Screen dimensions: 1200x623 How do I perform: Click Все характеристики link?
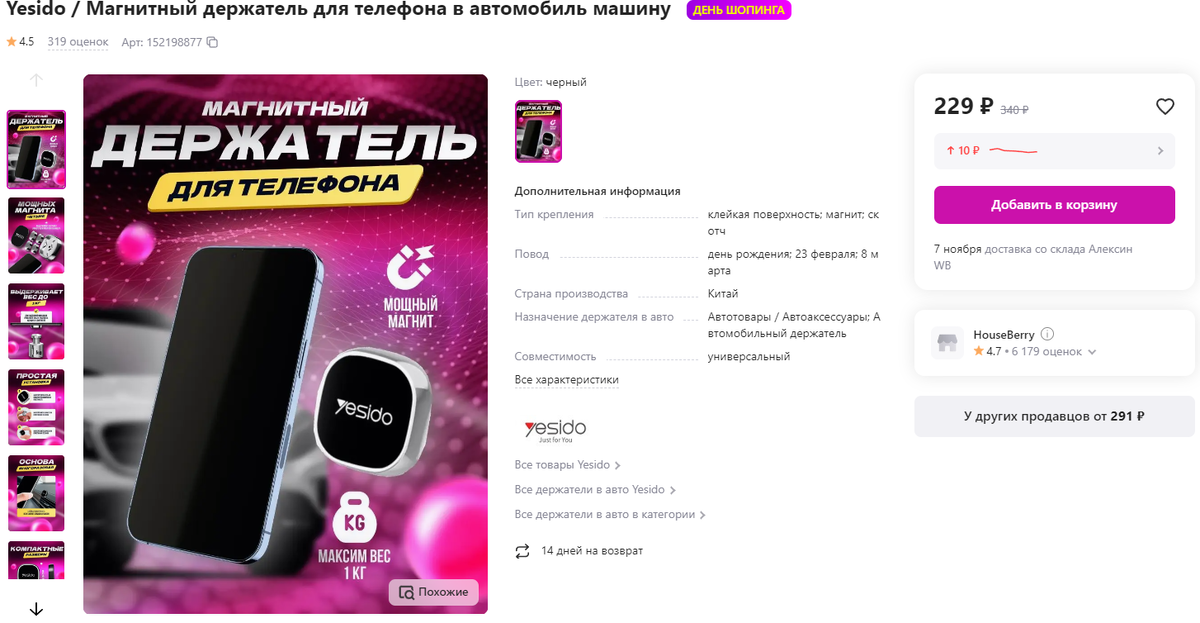[567, 380]
